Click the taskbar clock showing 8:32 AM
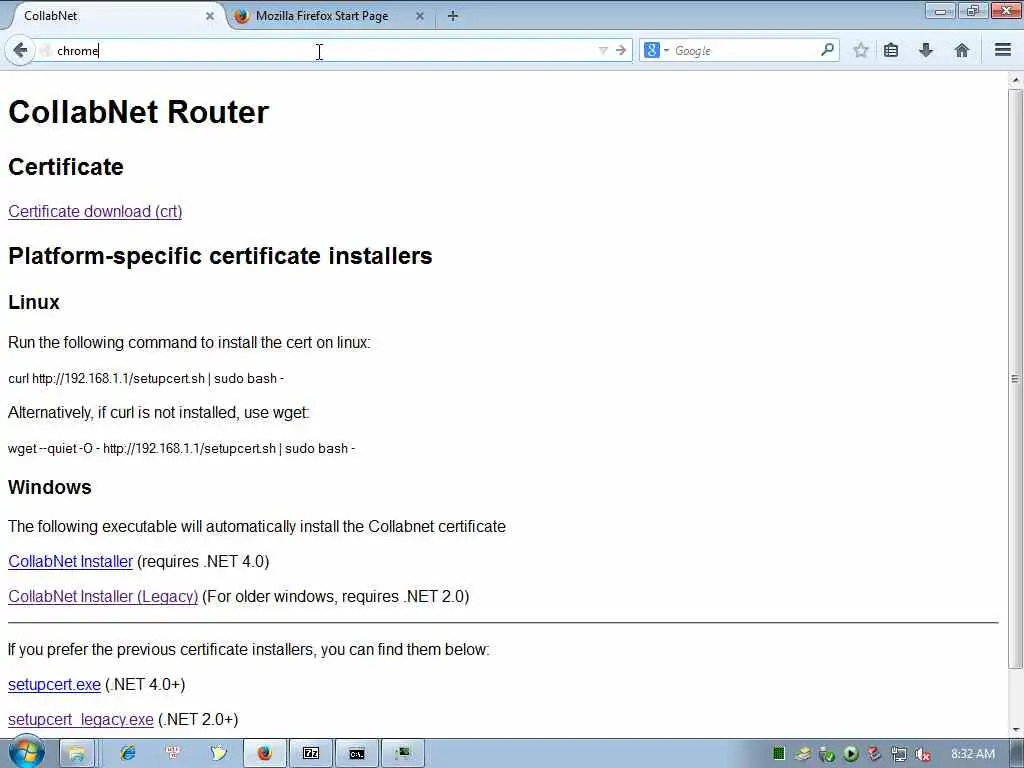 click(x=973, y=754)
